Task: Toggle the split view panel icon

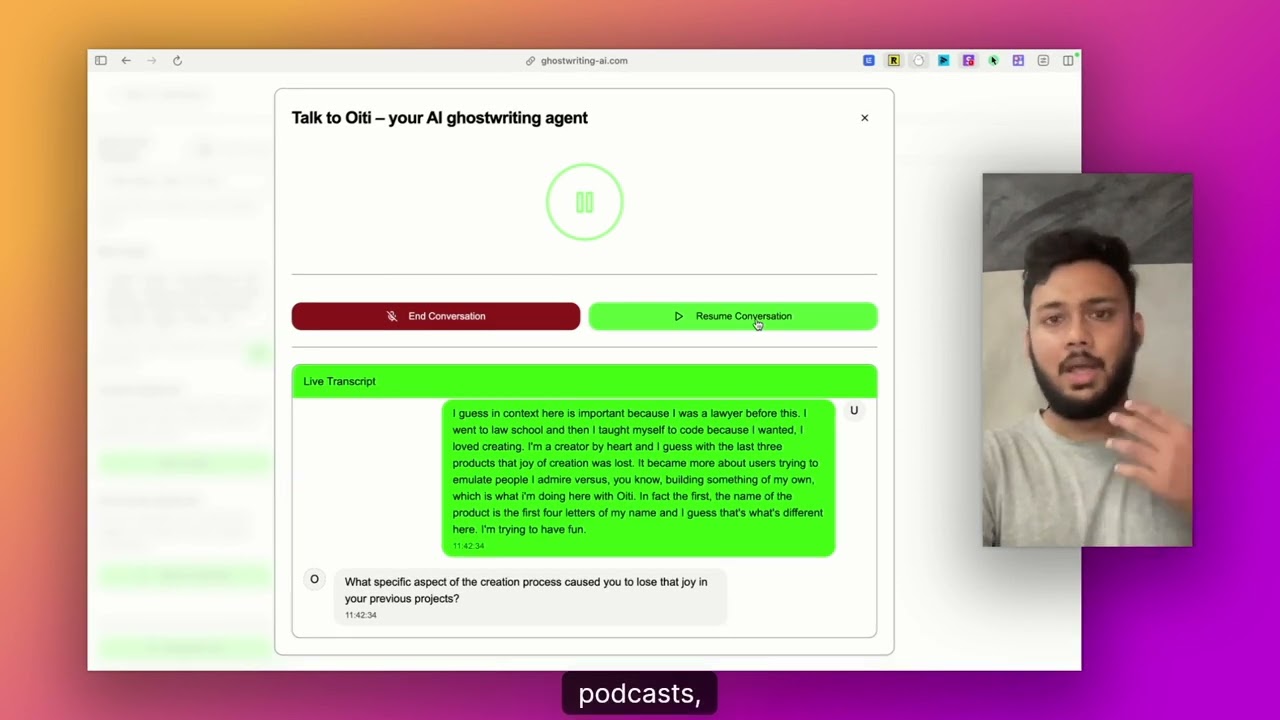Action: tap(1068, 61)
